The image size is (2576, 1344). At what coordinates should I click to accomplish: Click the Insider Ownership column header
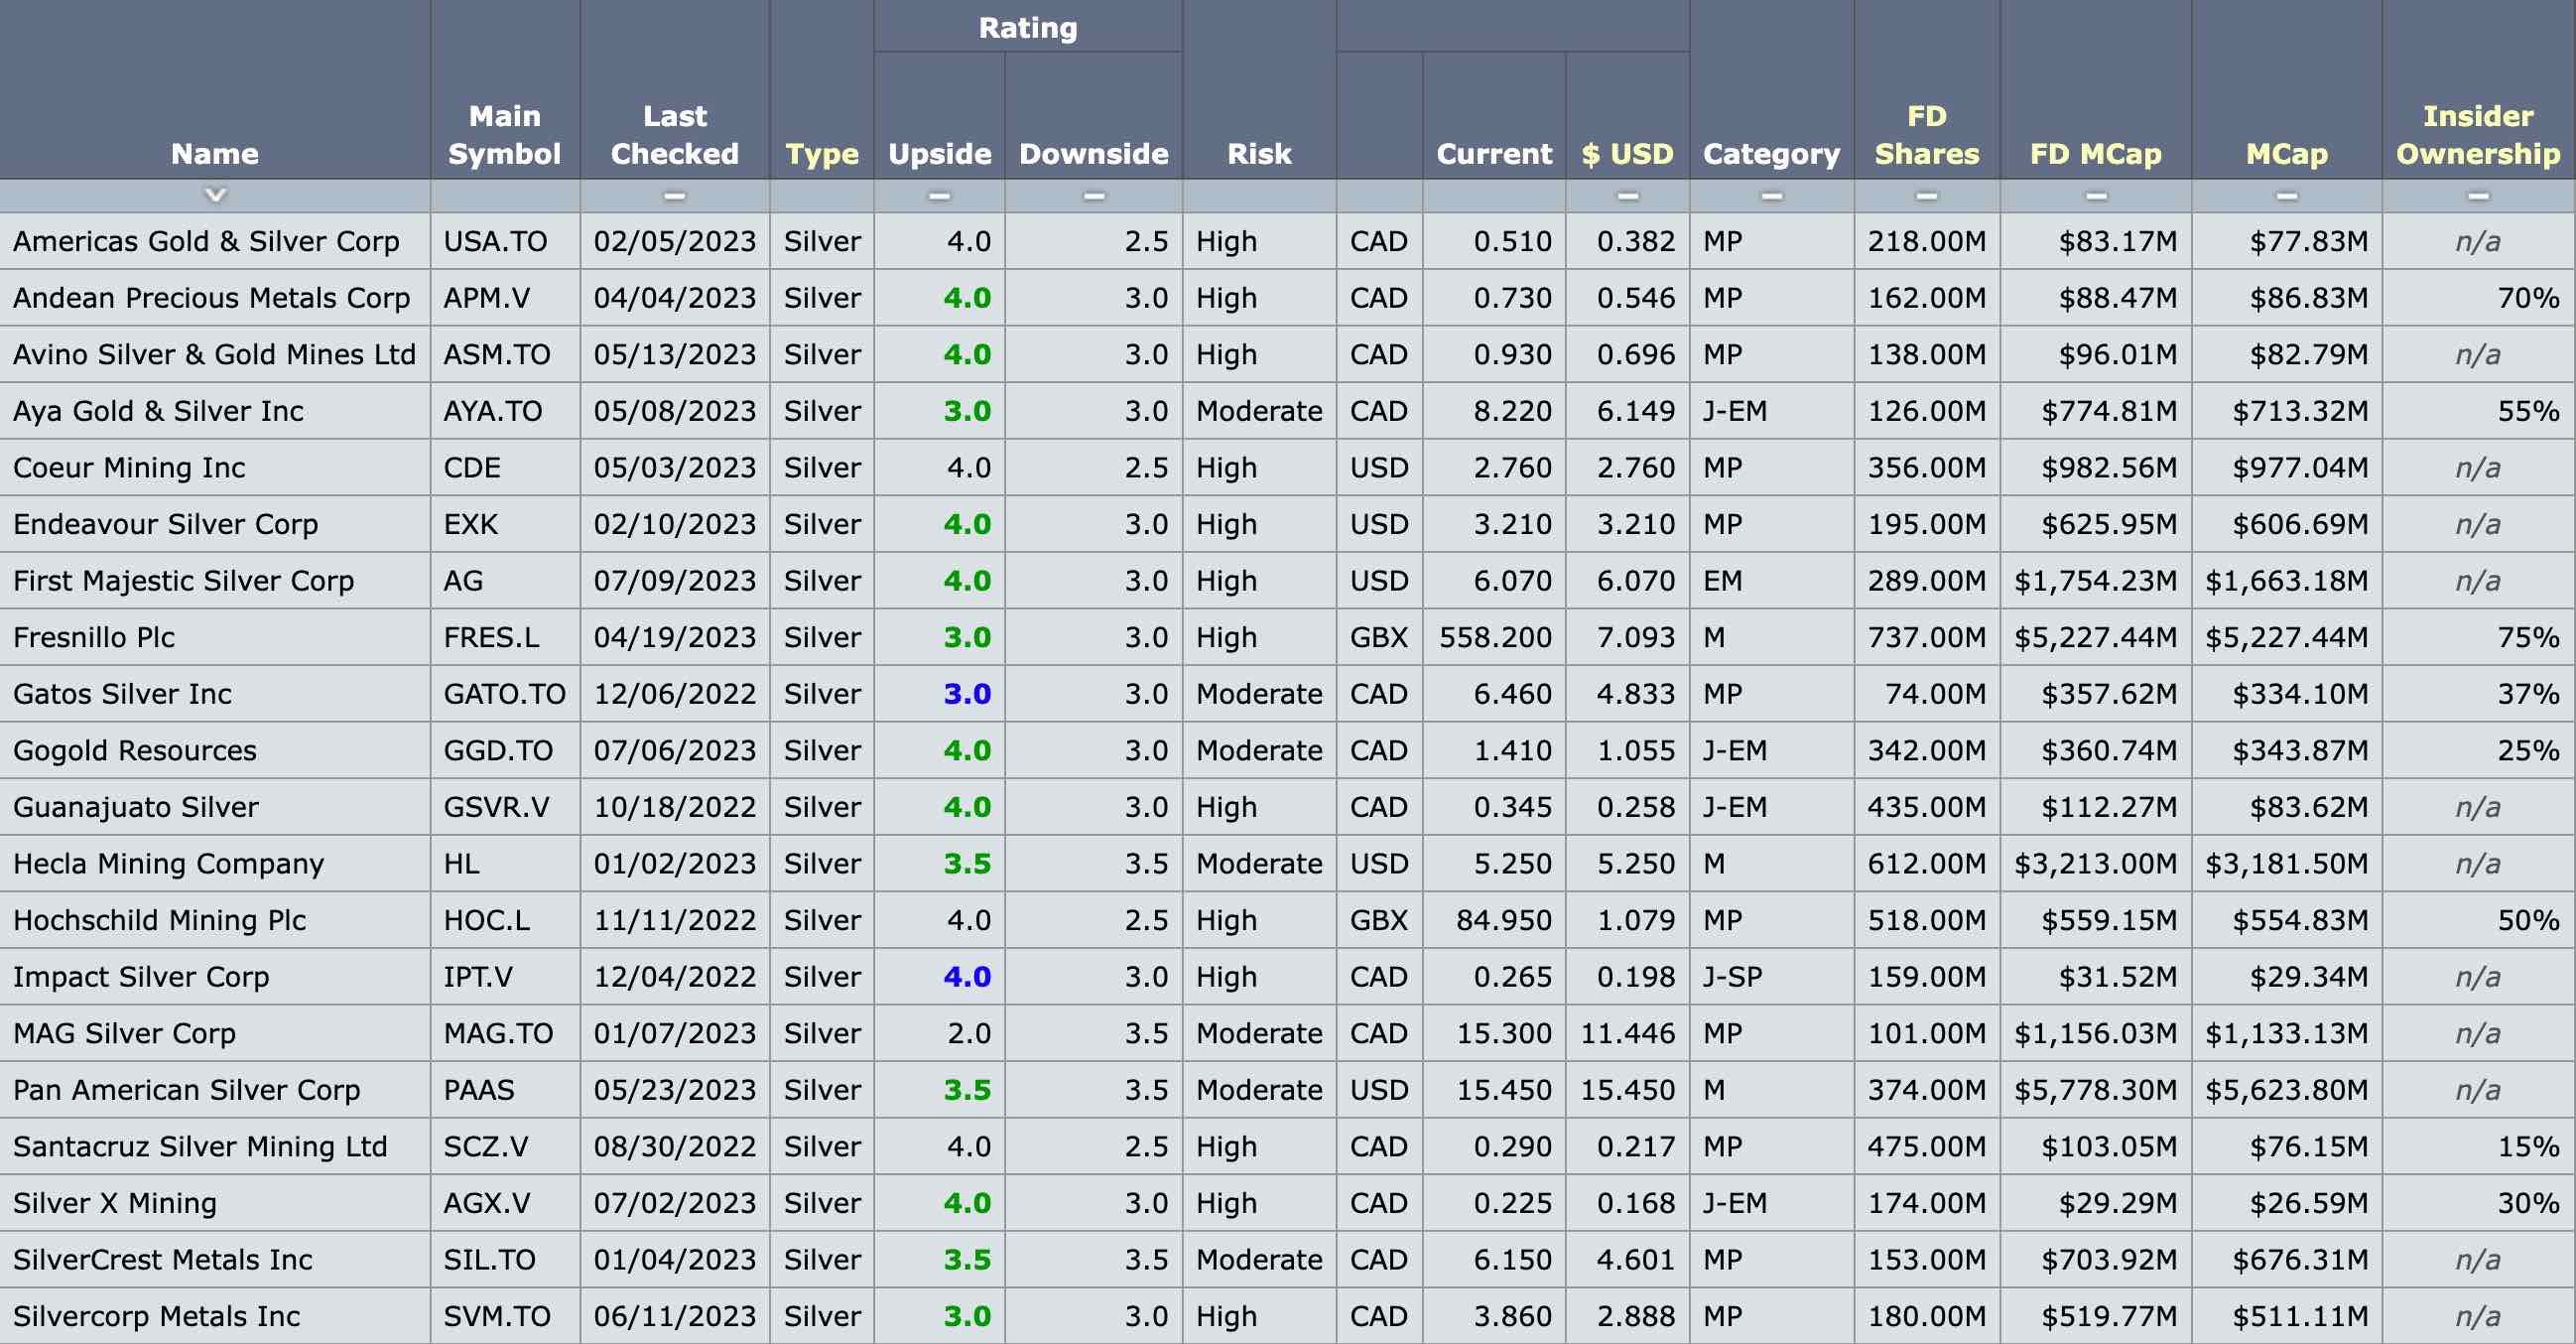2477,135
